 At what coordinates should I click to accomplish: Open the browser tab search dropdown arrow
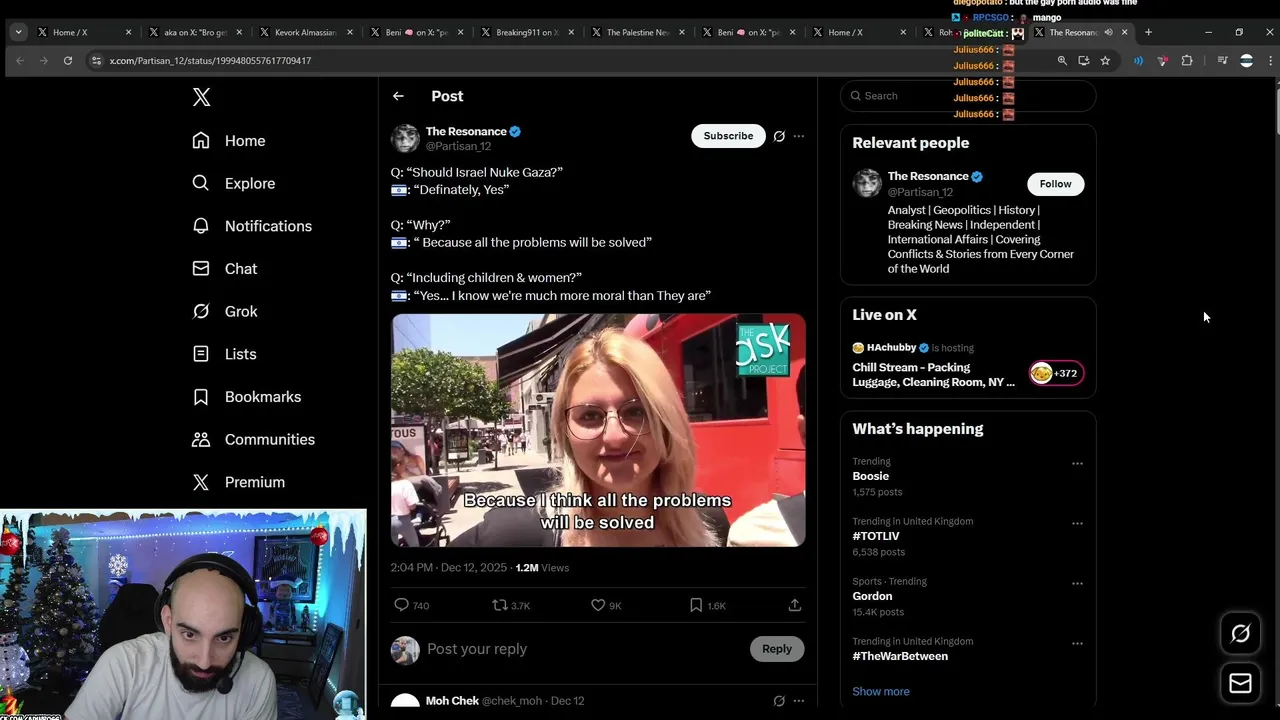click(18, 32)
